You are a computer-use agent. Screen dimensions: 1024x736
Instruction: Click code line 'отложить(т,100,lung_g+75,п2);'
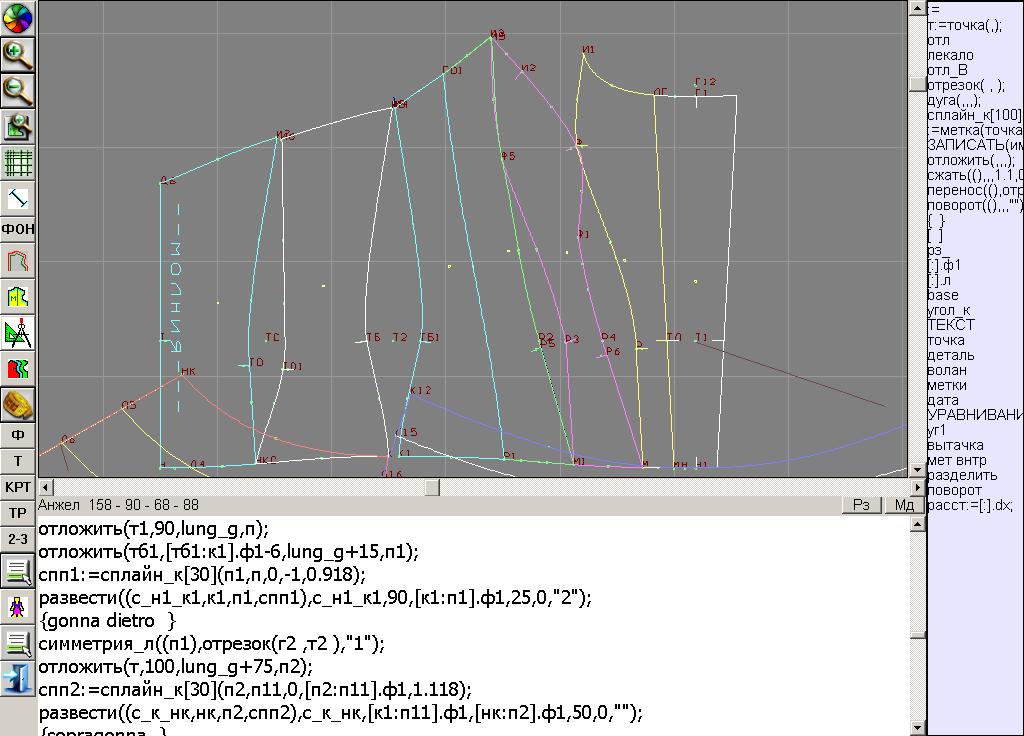coord(176,667)
